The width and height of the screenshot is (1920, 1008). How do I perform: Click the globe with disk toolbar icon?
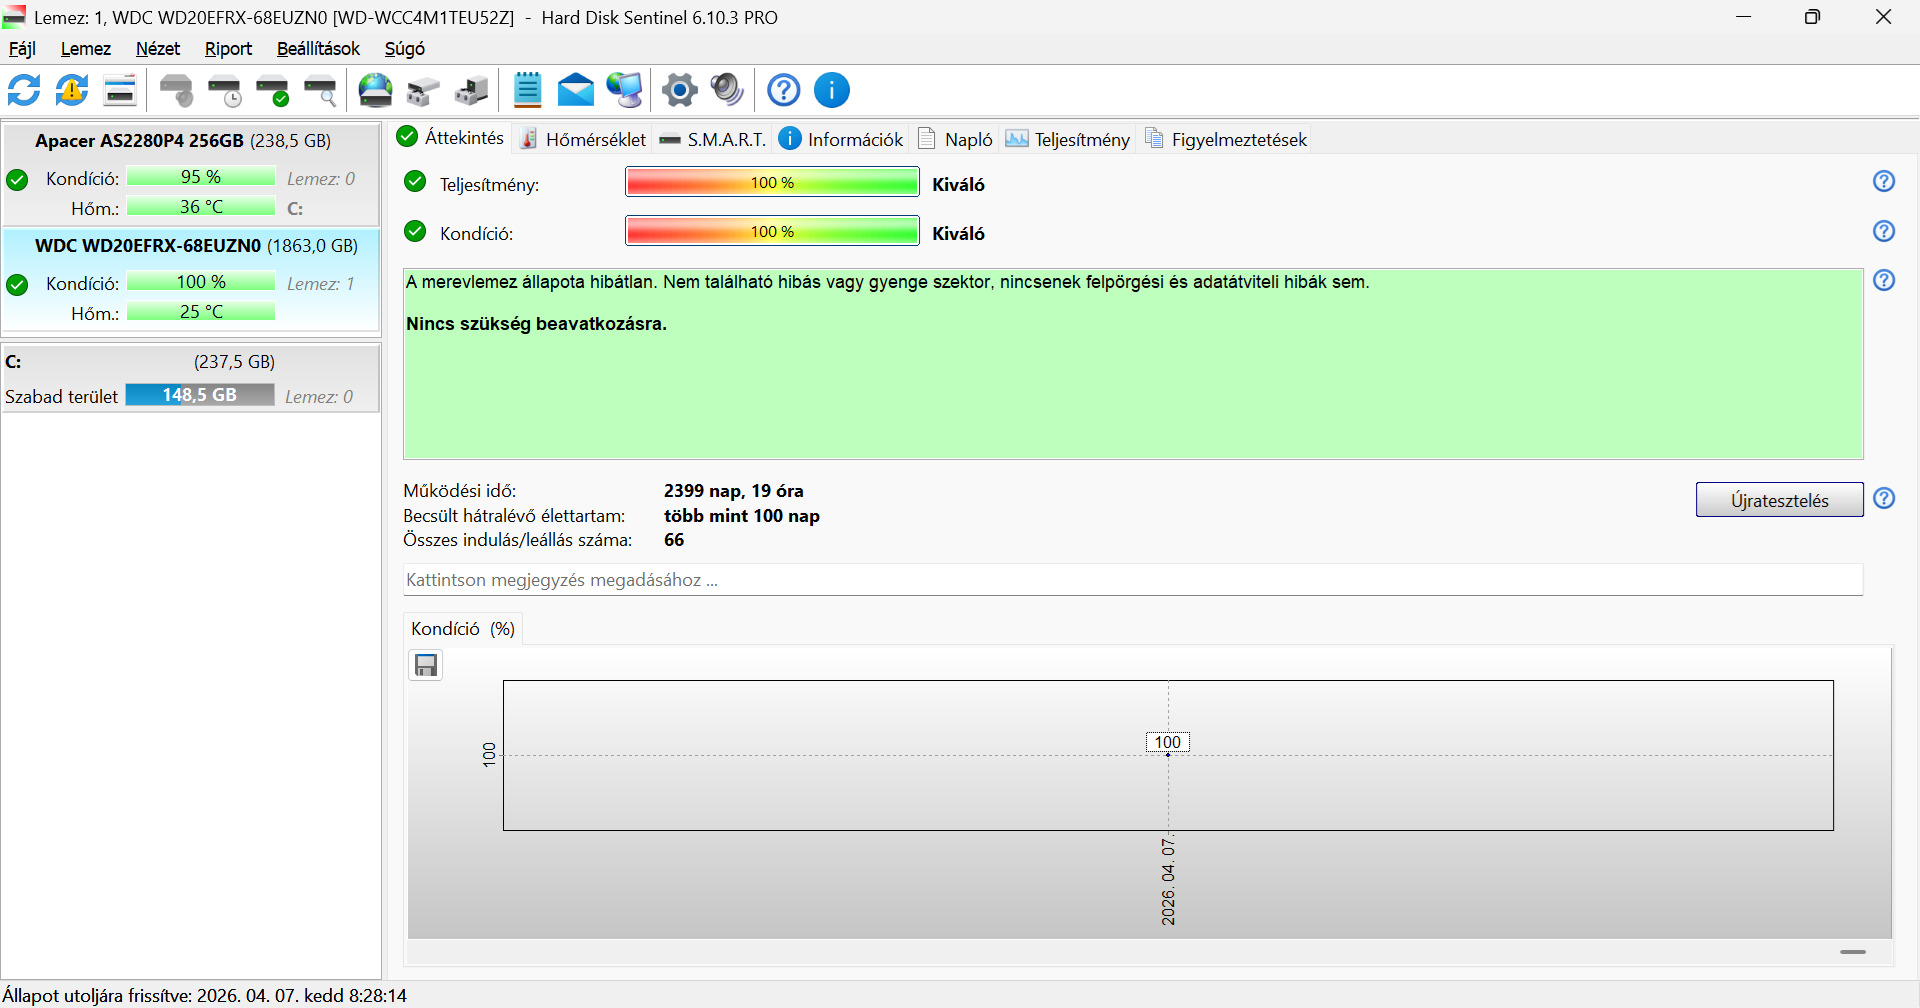376,90
